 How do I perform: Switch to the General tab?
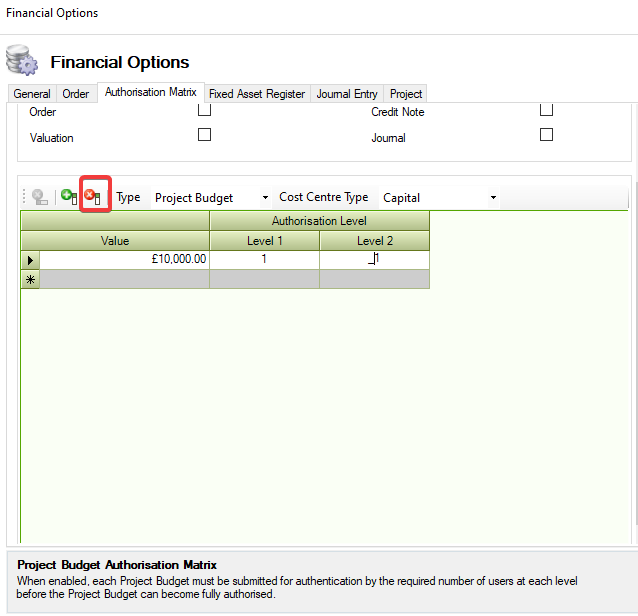(x=32, y=94)
